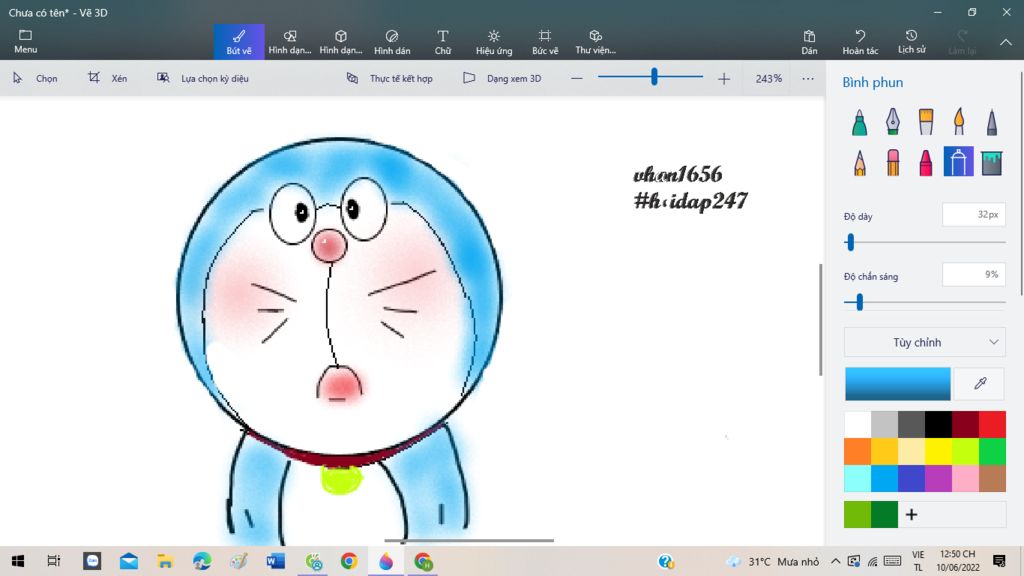1024x576 pixels.
Task: Select the pink color swatch
Action: click(x=966, y=478)
